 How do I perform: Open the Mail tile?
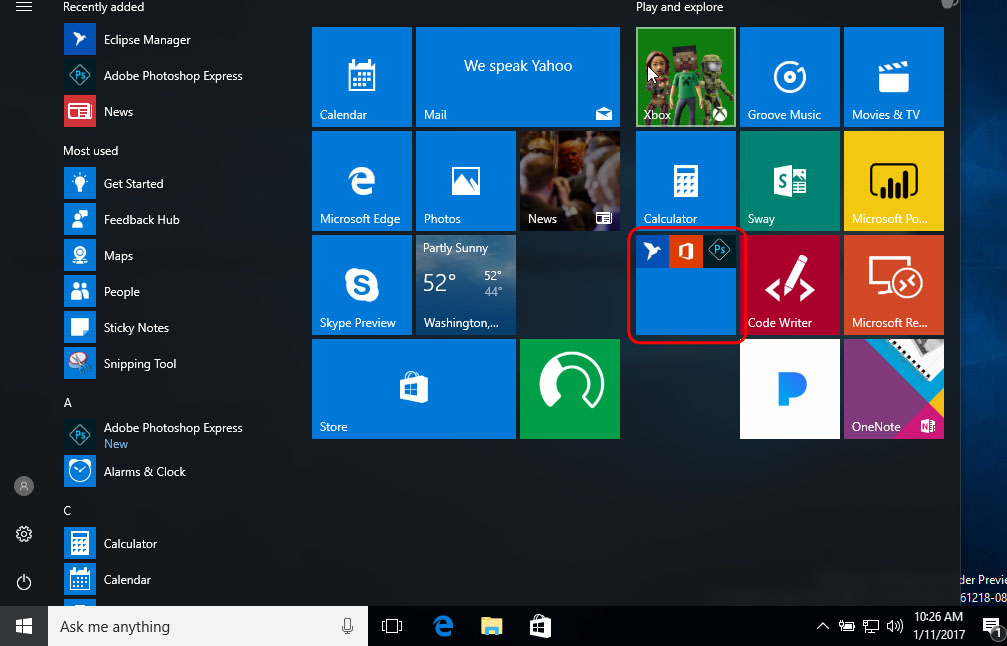(x=518, y=77)
